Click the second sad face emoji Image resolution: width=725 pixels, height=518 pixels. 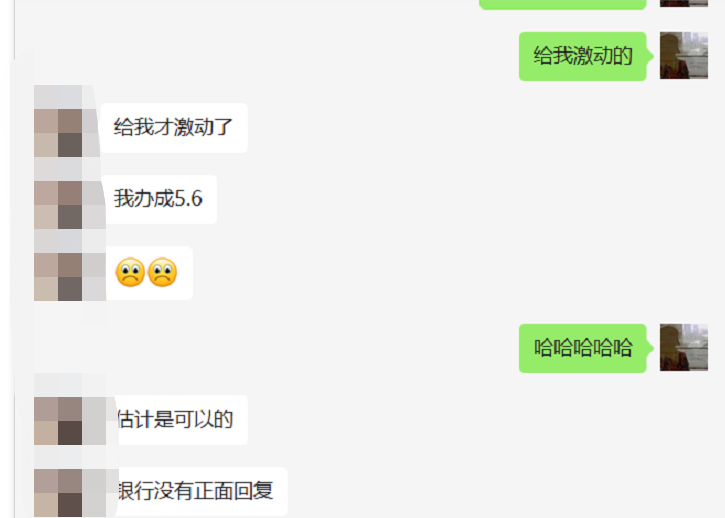click(162, 272)
